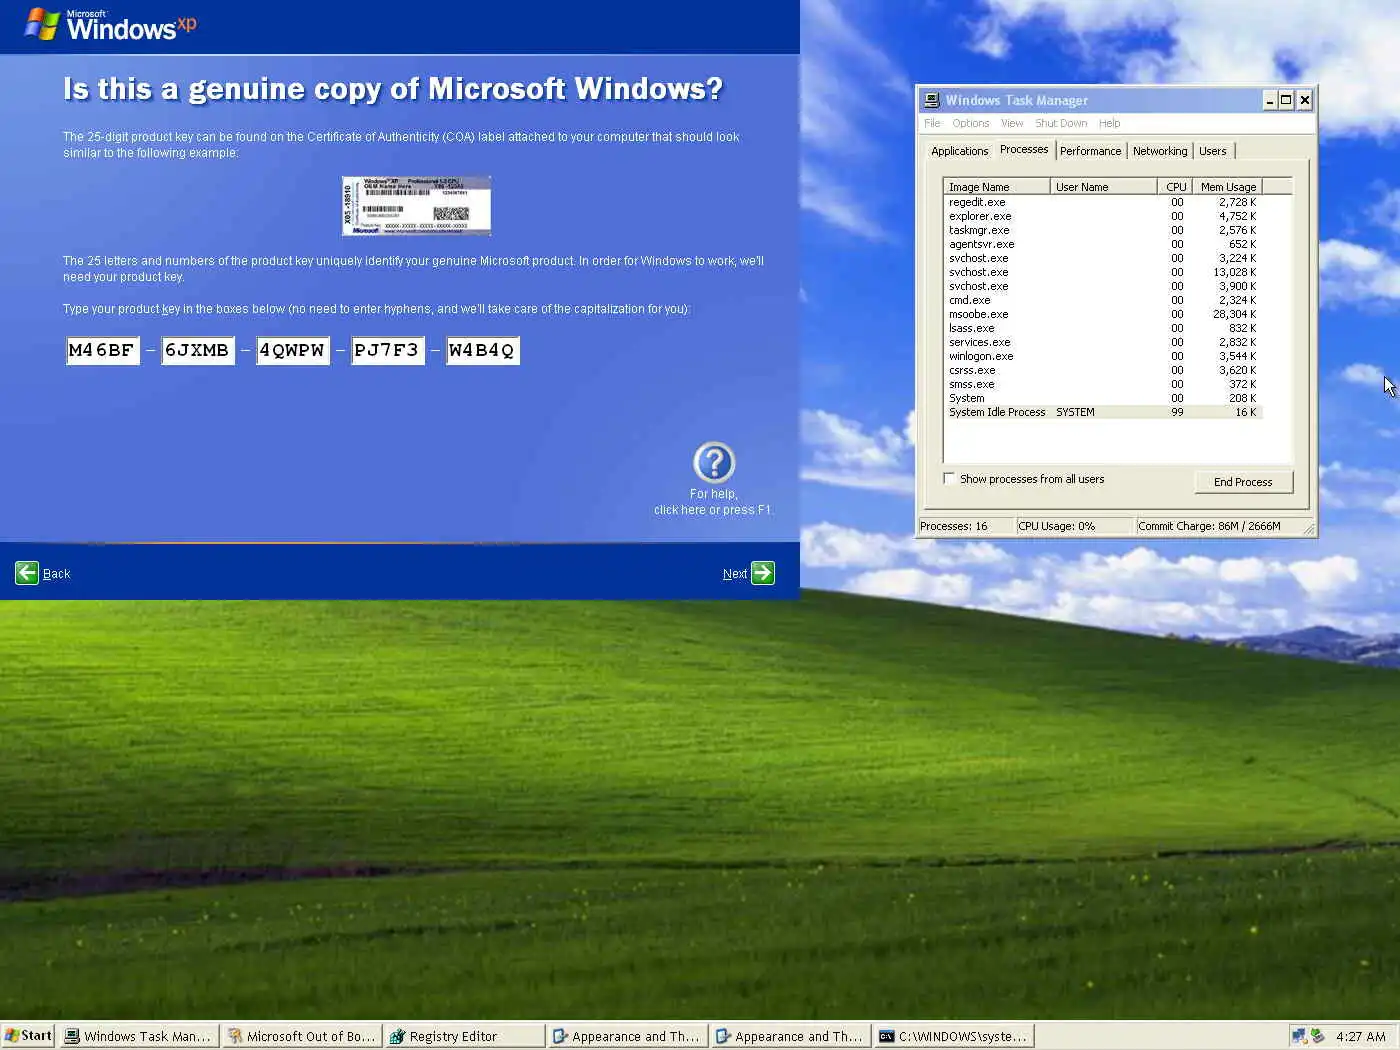Click the fifth product key box W4B4Q
The image size is (1400, 1050).
[x=483, y=350]
